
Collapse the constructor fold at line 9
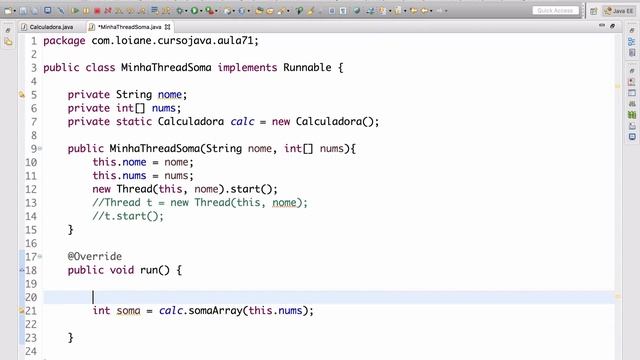click(x=40, y=149)
